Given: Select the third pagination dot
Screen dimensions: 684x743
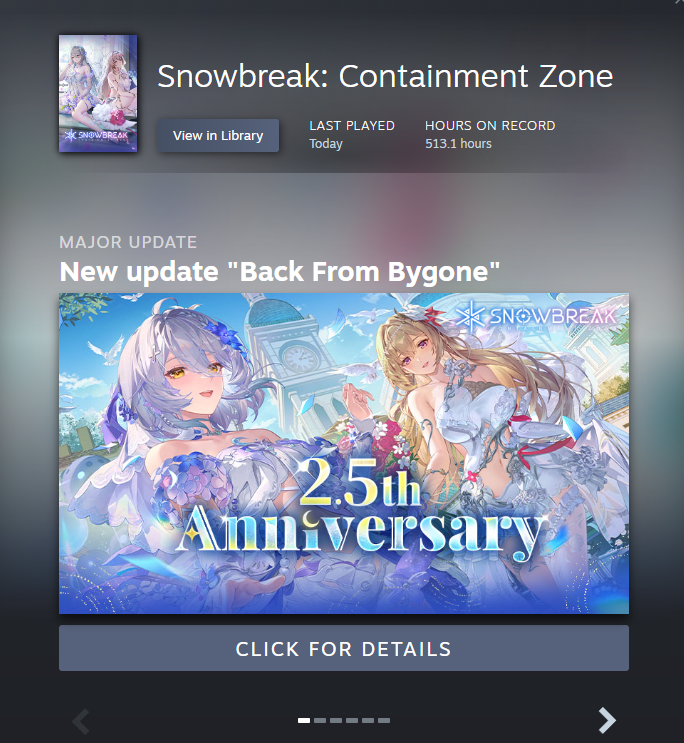Looking at the screenshot, I should [x=336, y=720].
